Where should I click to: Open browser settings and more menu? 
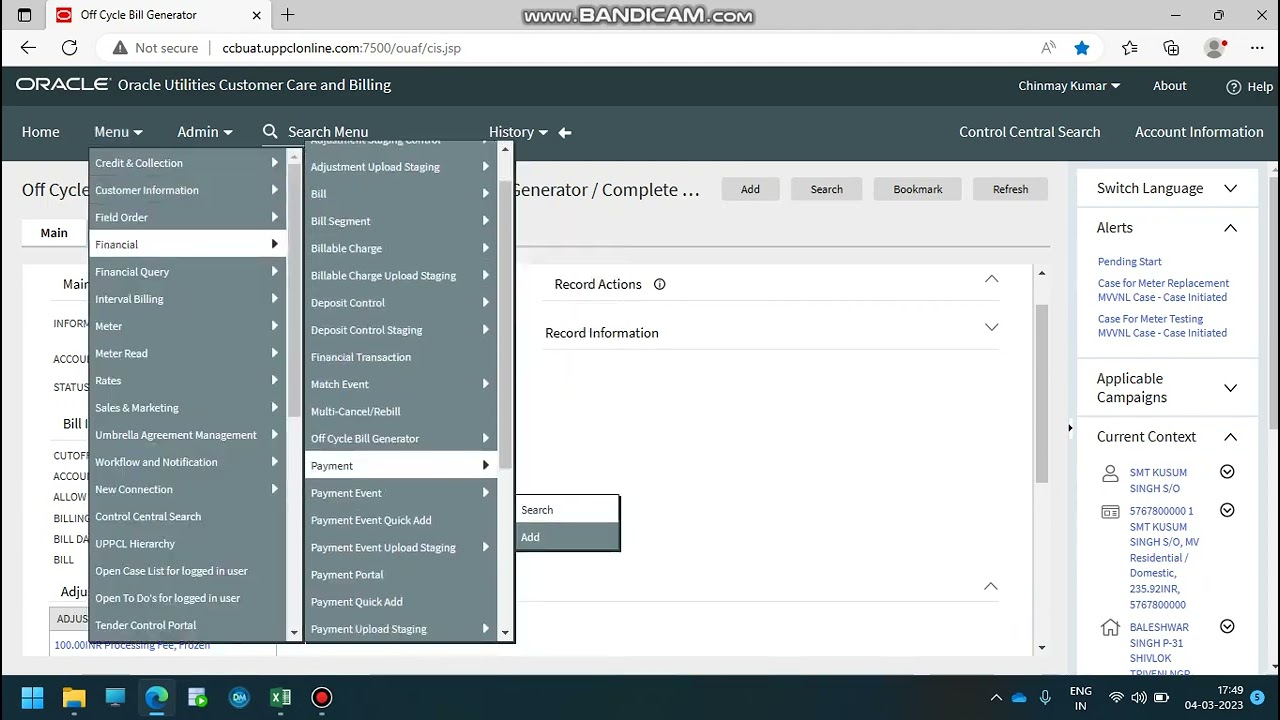point(1257,47)
